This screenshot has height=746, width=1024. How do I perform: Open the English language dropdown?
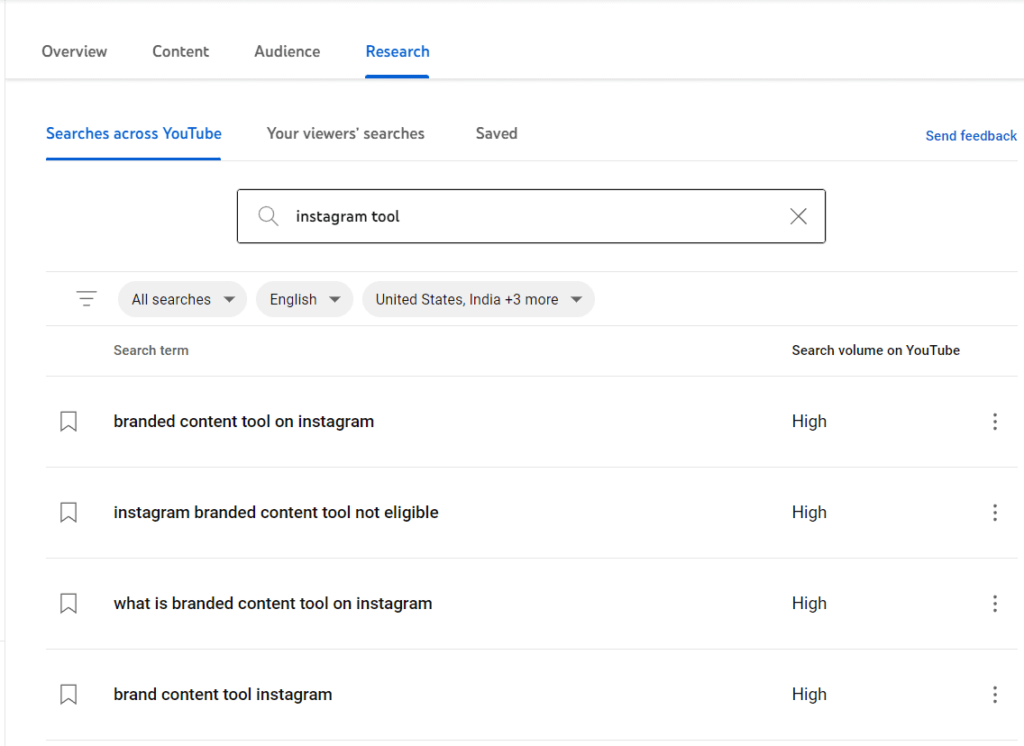[x=304, y=299]
